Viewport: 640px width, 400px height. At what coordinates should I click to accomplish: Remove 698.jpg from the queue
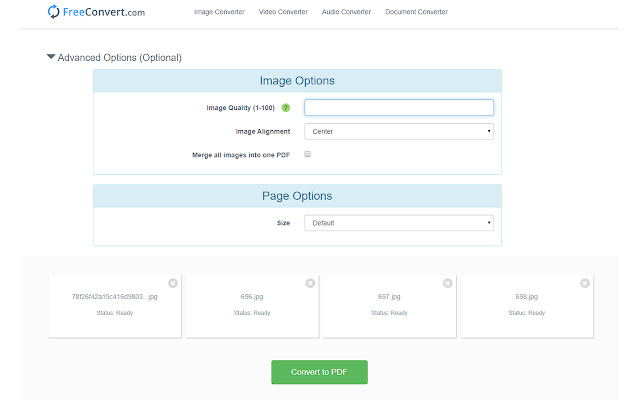tap(583, 283)
